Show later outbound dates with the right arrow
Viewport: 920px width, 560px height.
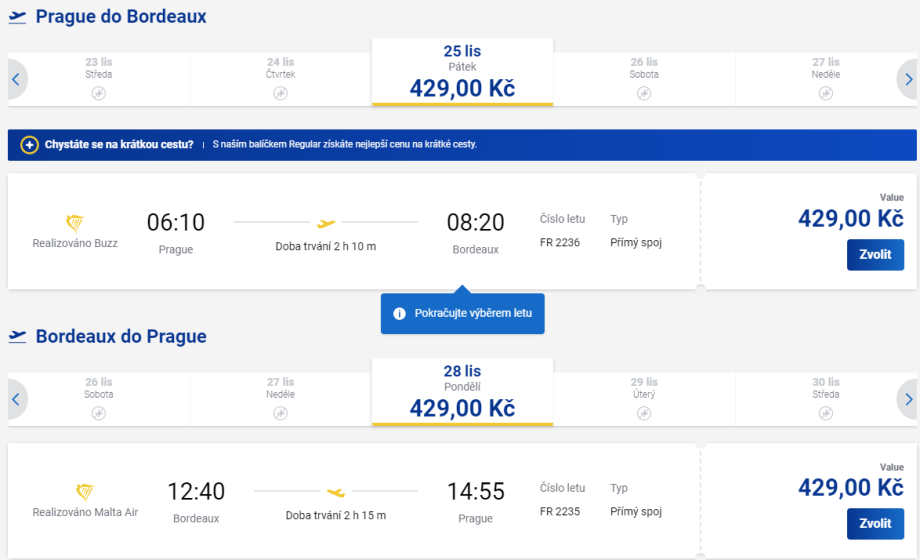907,79
